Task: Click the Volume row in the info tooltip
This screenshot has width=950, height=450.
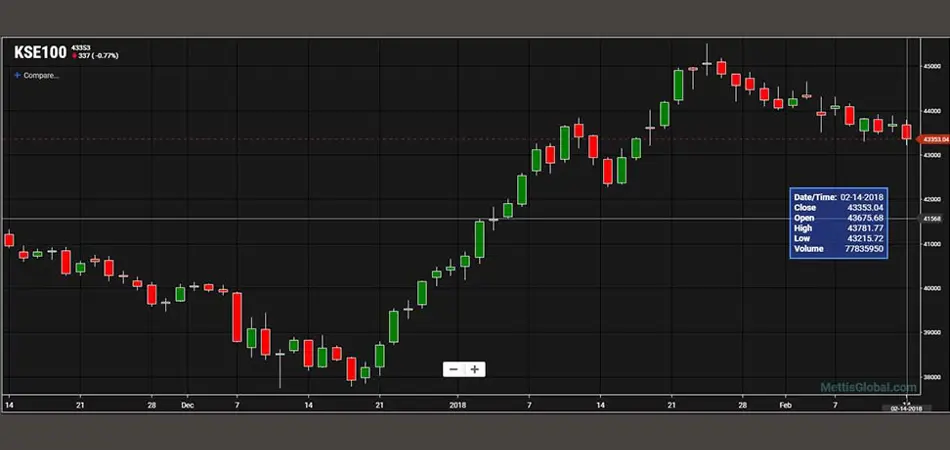Action: tap(838, 248)
